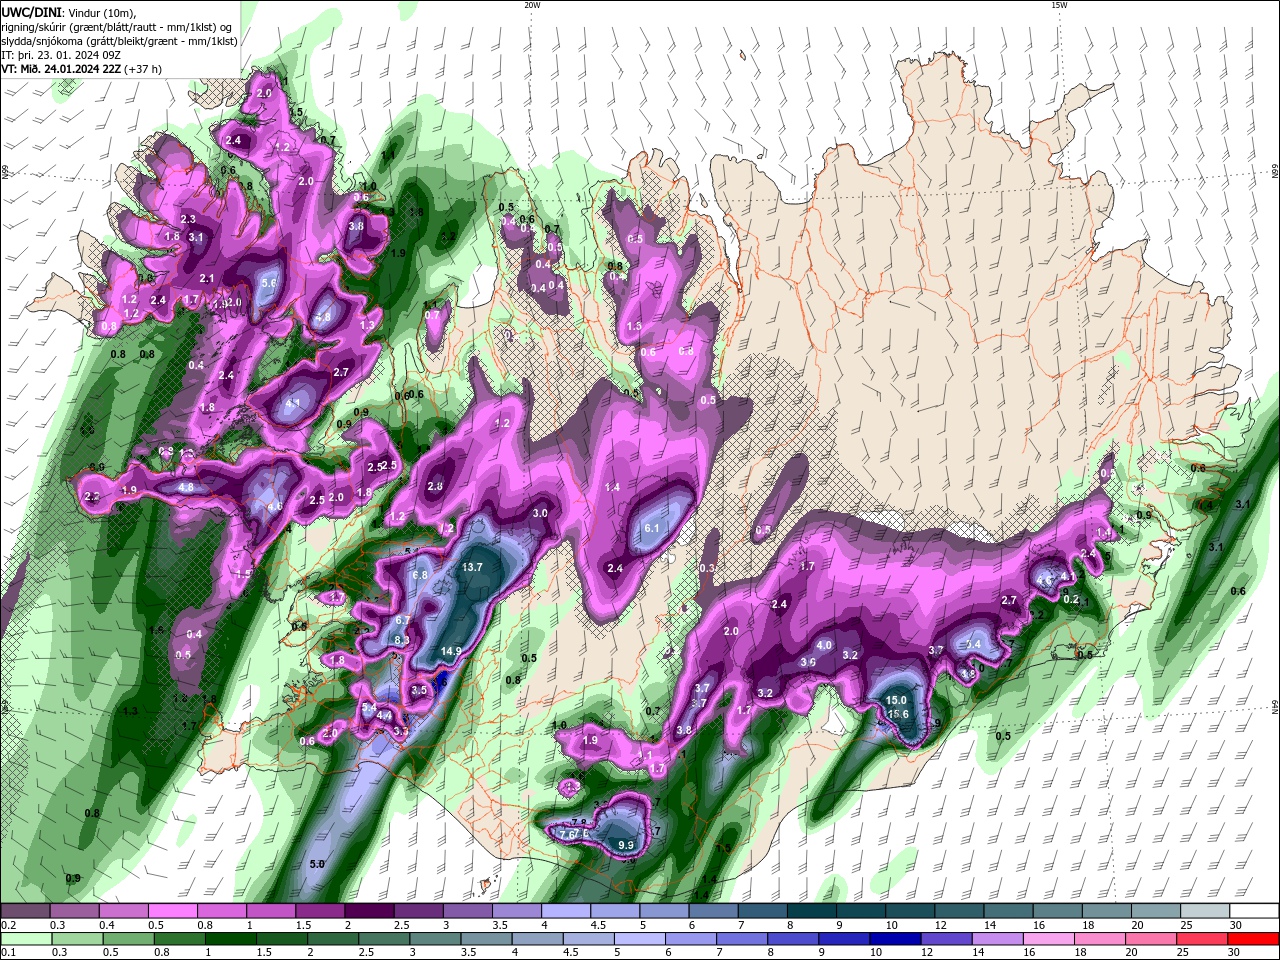Click the '(+37 h)' forecast offset text
1280x960 pixels.
point(144,69)
